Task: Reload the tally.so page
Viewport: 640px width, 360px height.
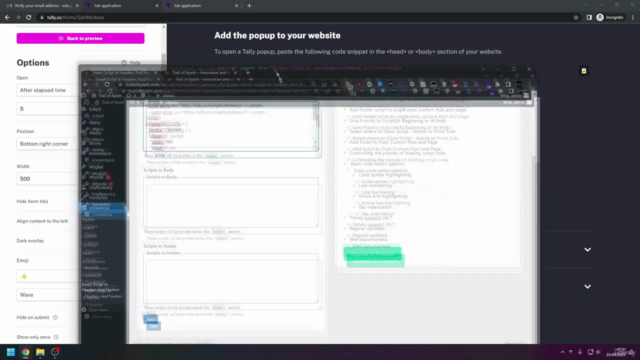Action: (x=29, y=18)
